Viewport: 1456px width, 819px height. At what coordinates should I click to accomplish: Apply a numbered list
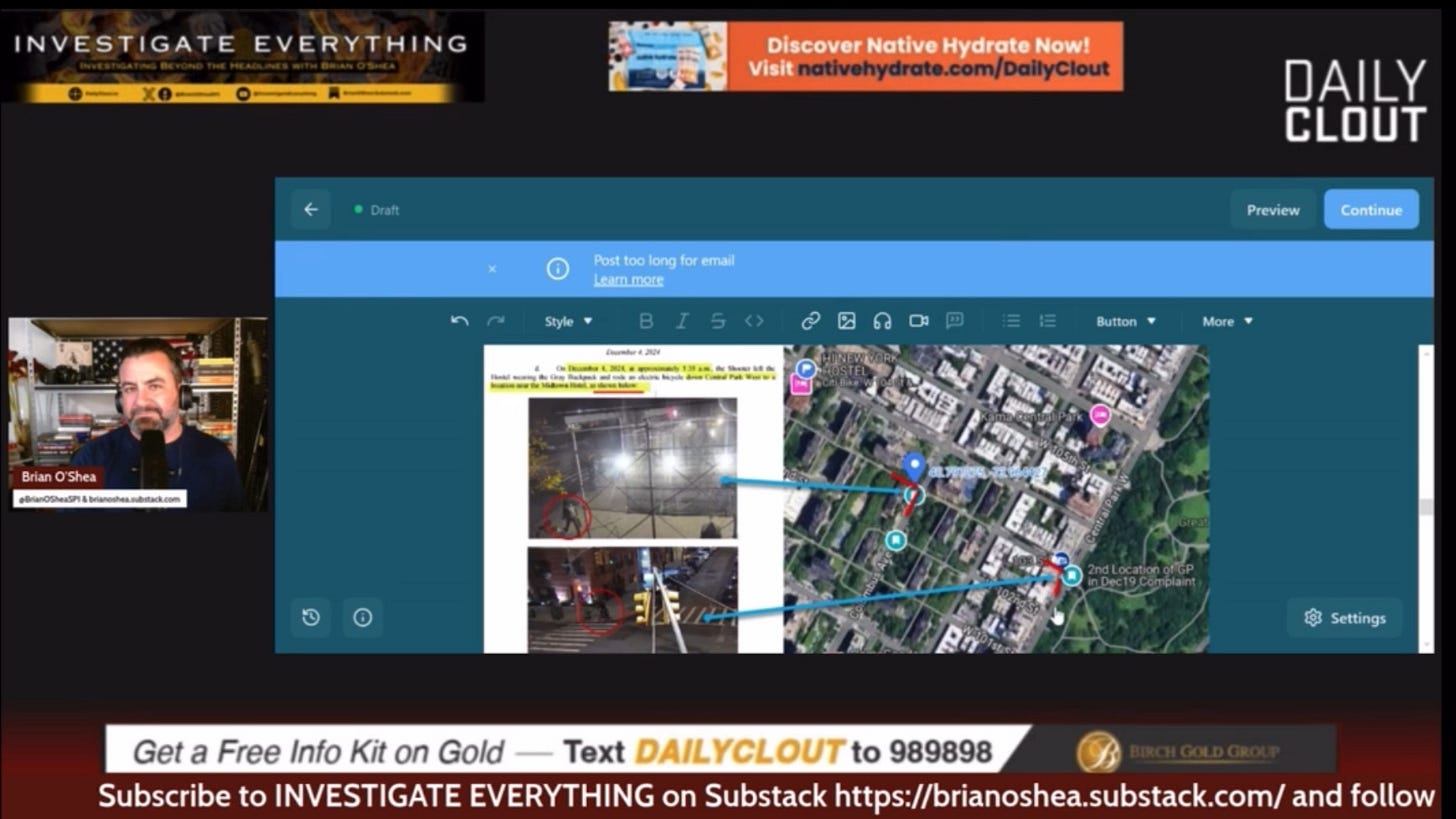click(x=1048, y=321)
